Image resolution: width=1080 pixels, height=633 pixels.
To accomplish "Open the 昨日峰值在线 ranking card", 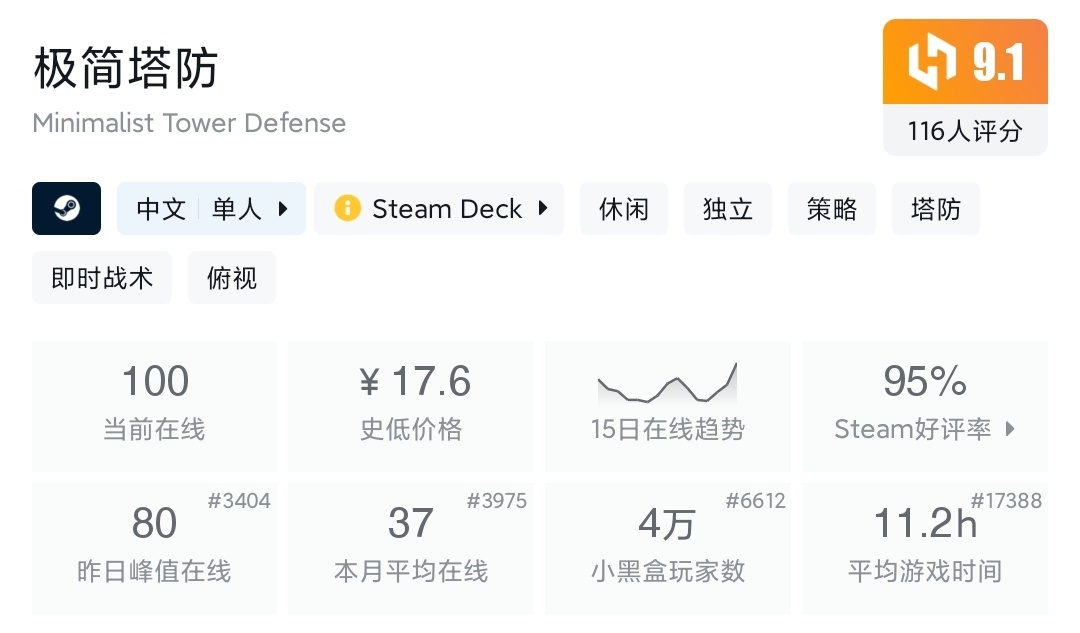I will 154,548.
